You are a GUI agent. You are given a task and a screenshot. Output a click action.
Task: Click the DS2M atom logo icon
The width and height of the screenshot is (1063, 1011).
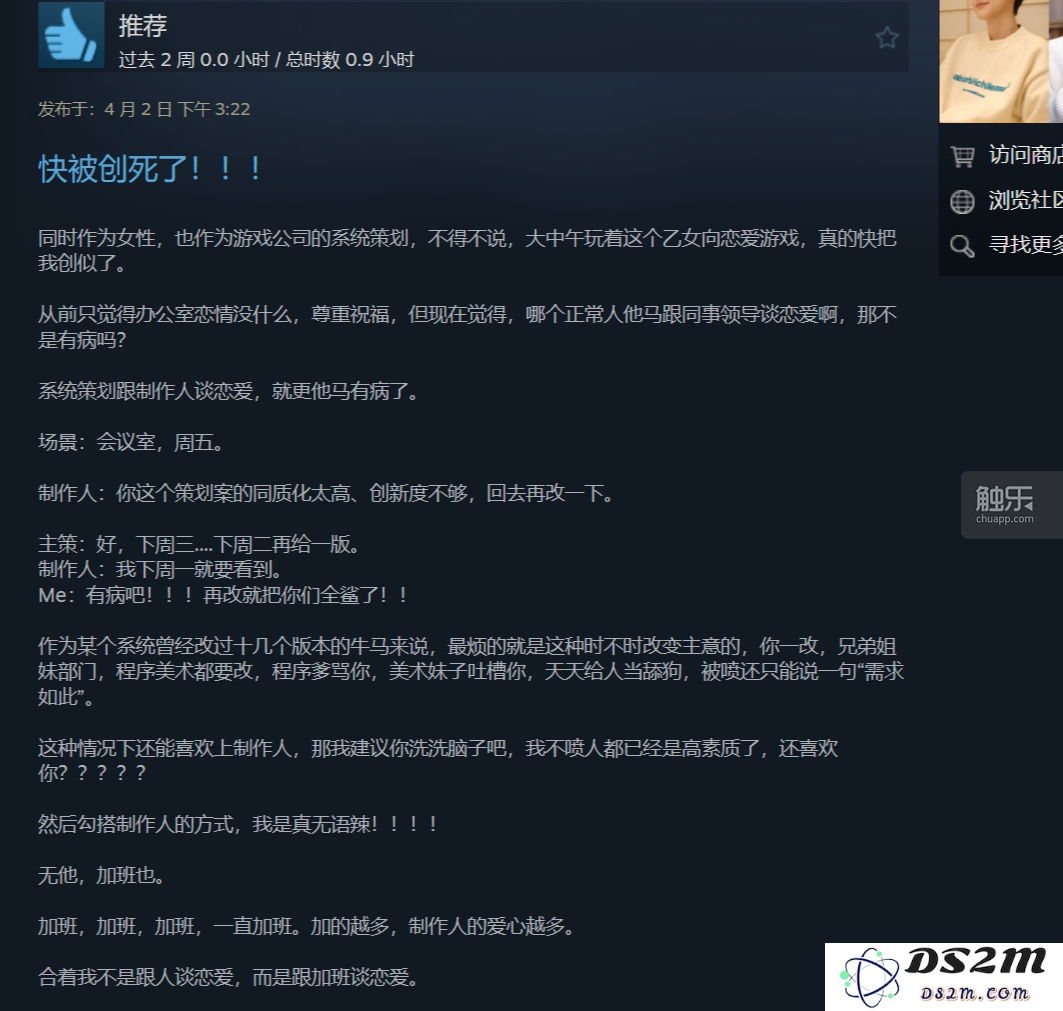pos(869,976)
